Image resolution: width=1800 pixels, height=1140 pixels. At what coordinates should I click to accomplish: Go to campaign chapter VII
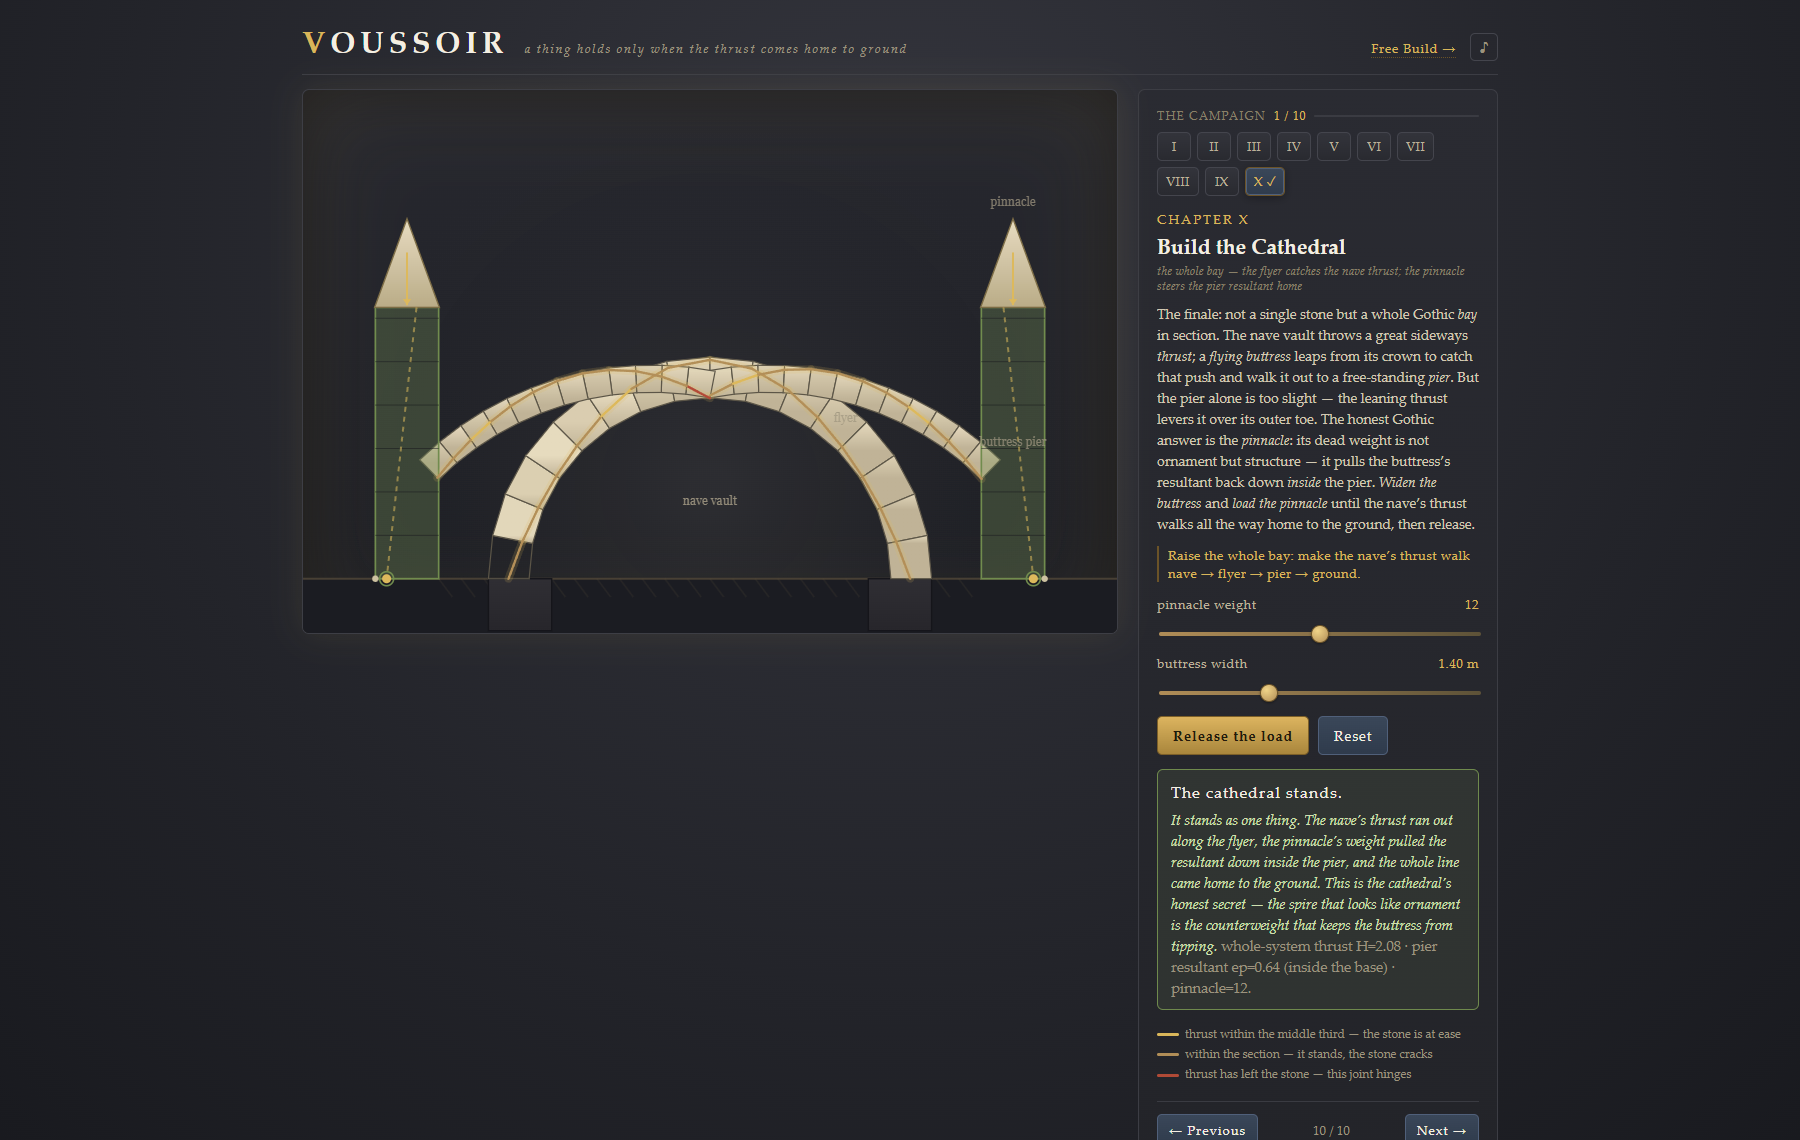pyautogui.click(x=1415, y=146)
